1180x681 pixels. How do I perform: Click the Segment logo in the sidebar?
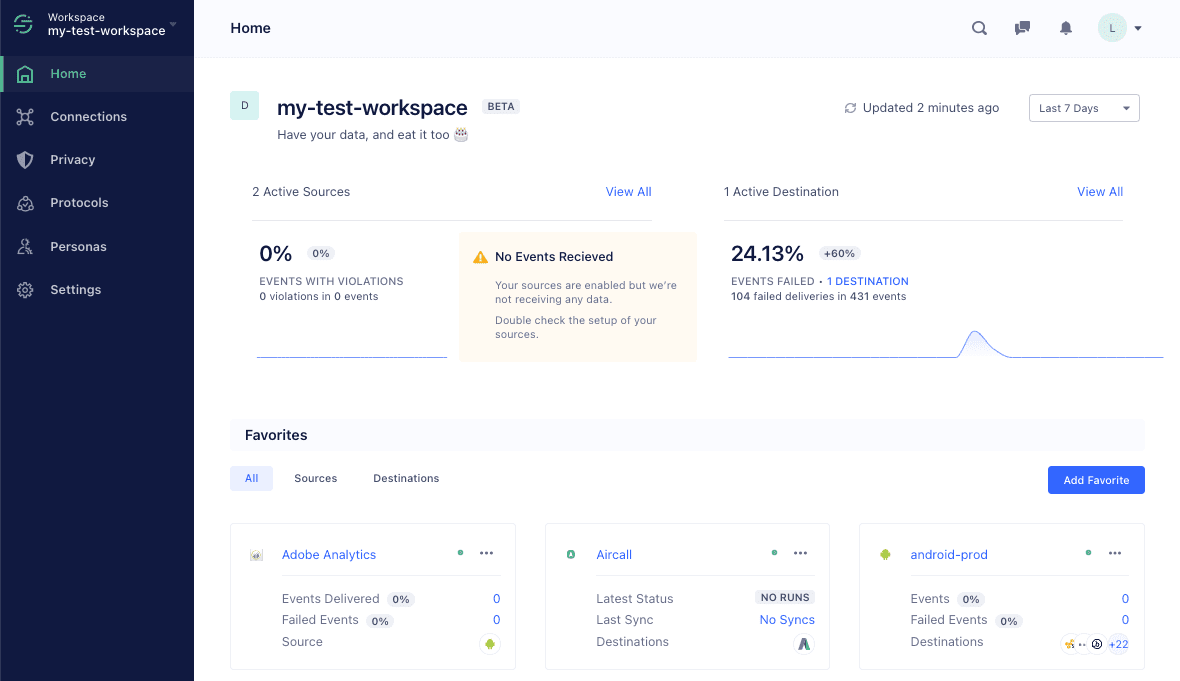(x=23, y=23)
